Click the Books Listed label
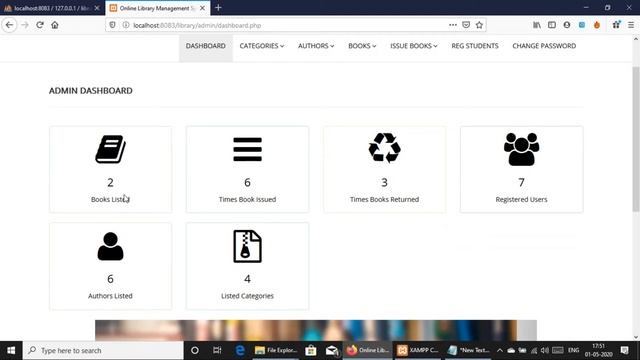The image size is (640, 360). click(110, 199)
